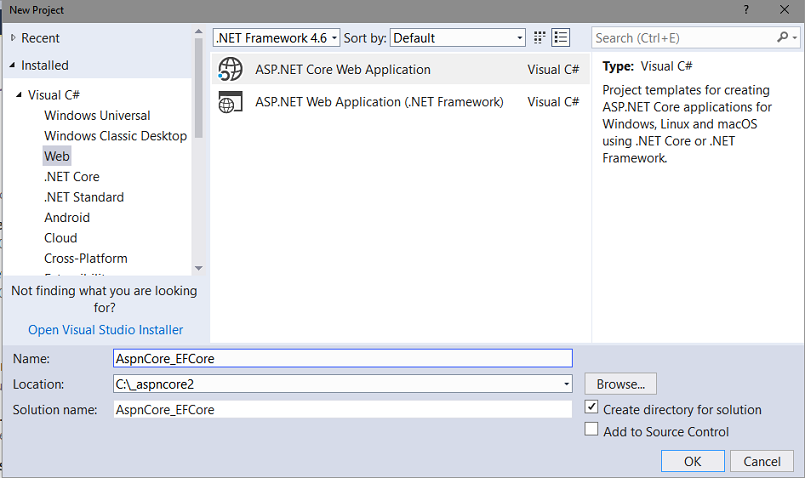Select the Cloud category
Image resolution: width=805 pixels, height=478 pixels.
pos(61,238)
